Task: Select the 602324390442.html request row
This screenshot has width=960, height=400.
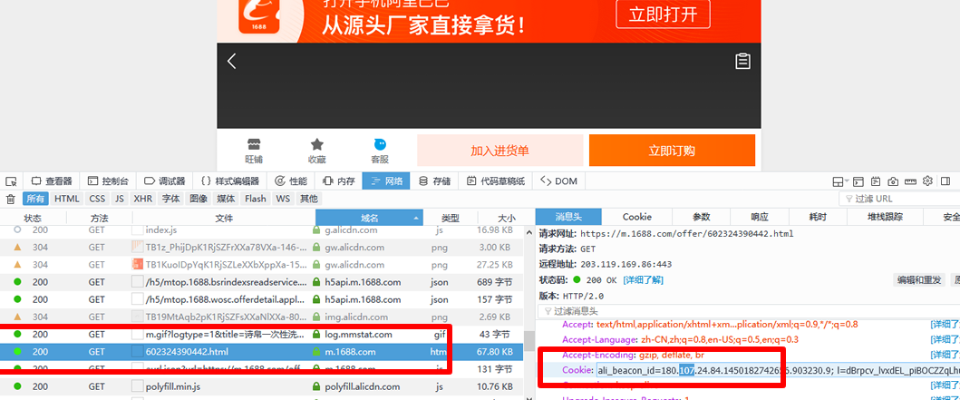Action: click(x=261, y=352)
